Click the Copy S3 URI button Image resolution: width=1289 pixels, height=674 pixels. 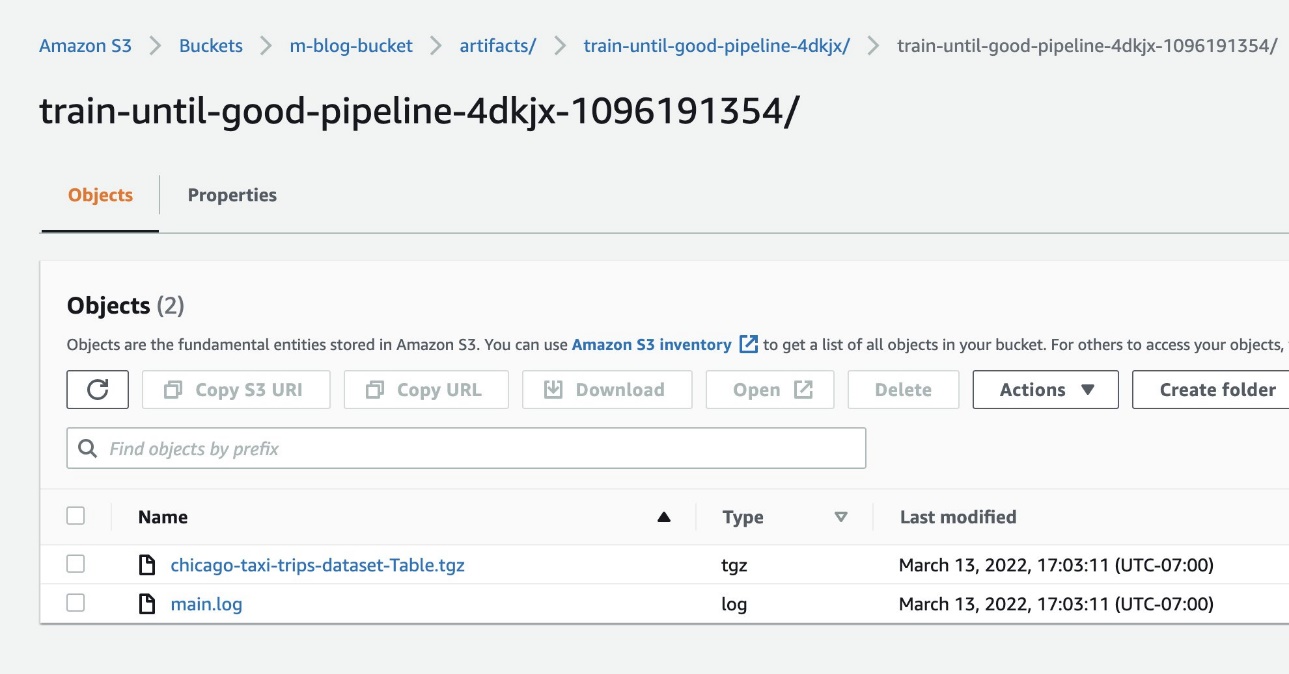click(x=236, y=390)
